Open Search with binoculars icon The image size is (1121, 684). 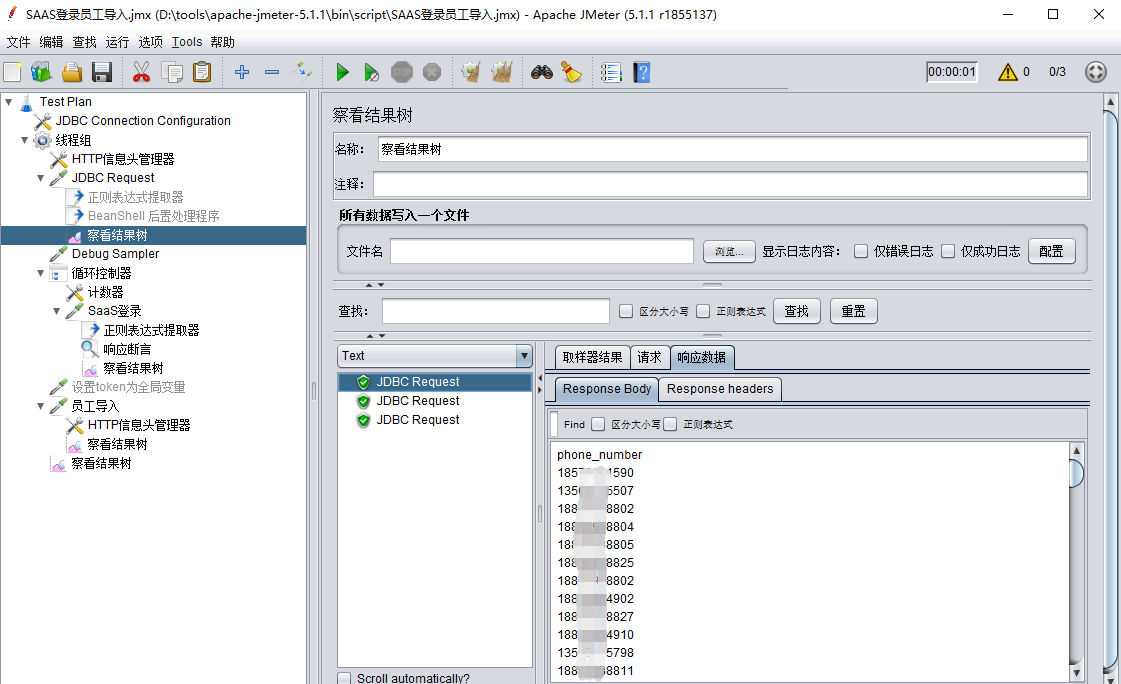(541, 72)
